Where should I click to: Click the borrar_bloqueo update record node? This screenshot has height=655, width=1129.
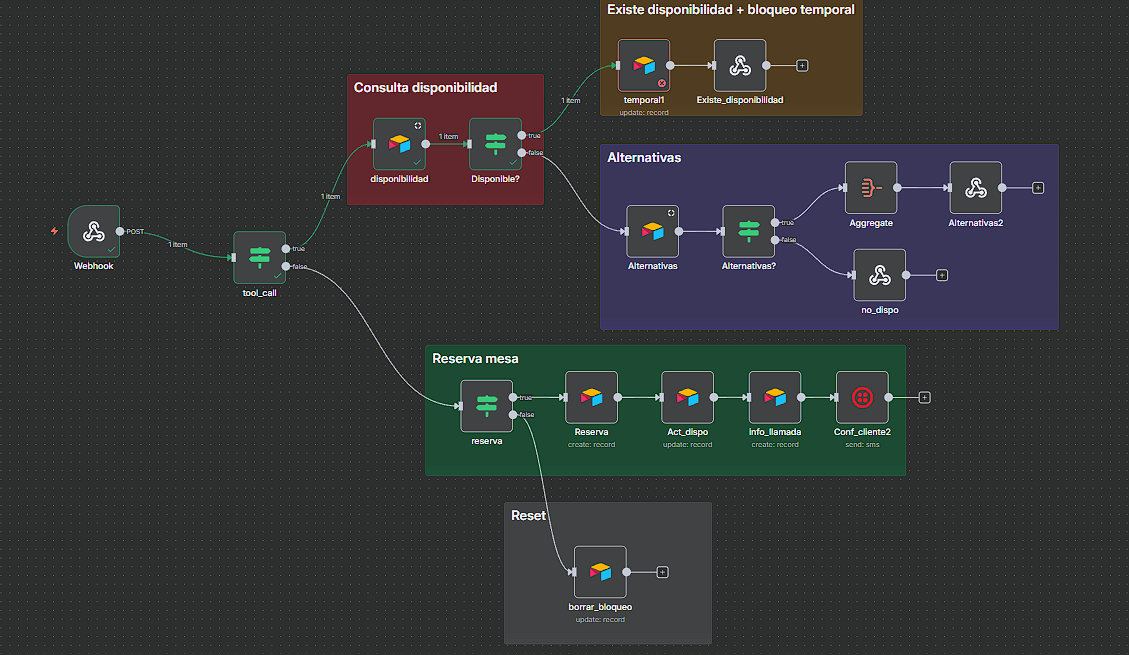(599, 571)
